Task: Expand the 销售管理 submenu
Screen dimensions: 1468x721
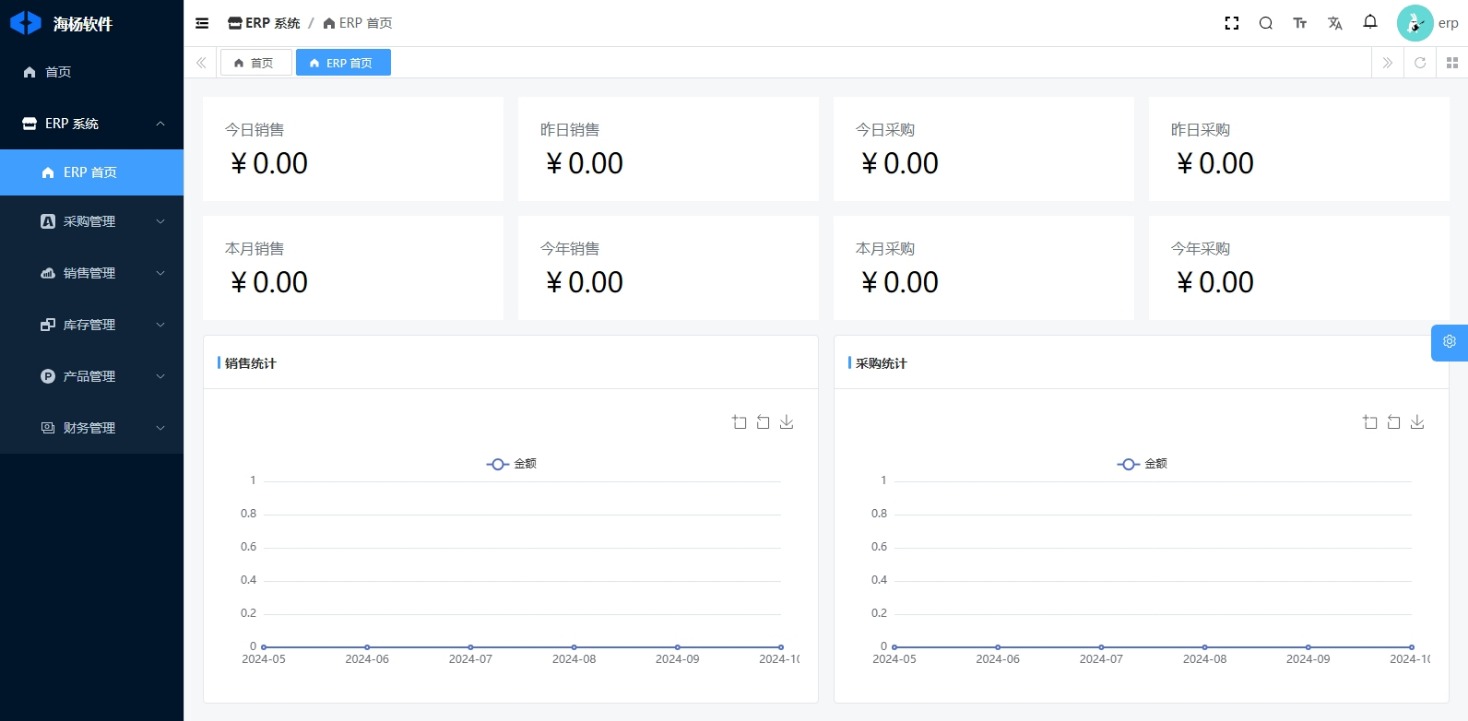Action: tap(91, 273)
